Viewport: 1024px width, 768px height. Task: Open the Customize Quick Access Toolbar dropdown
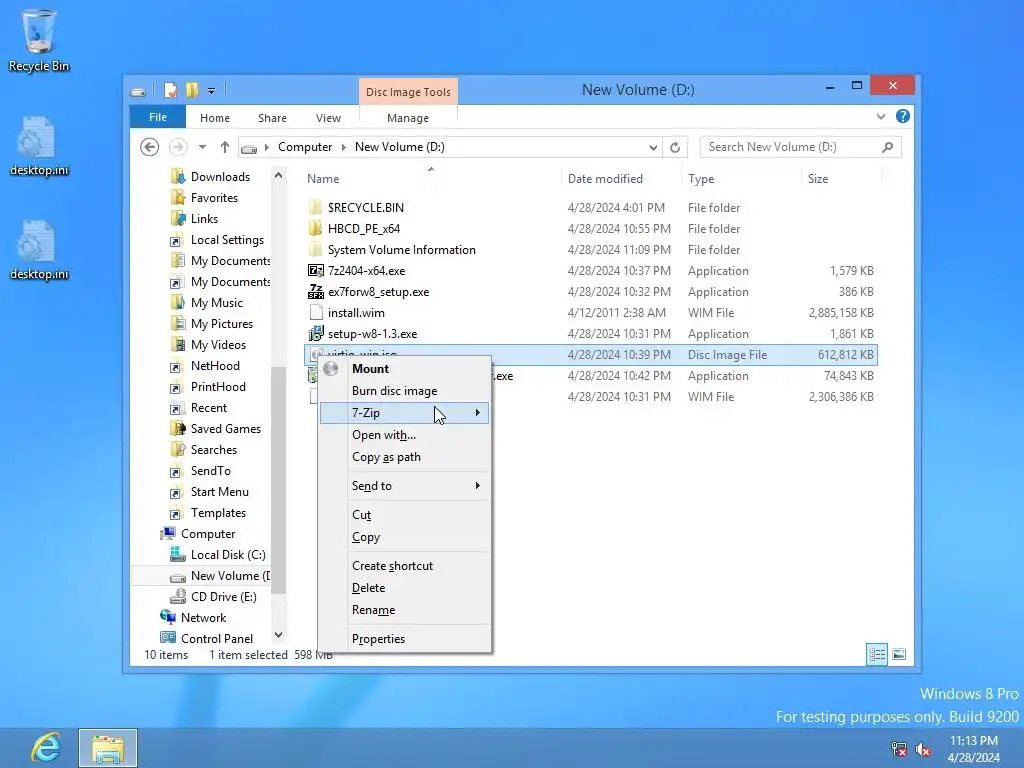[212, 91]
